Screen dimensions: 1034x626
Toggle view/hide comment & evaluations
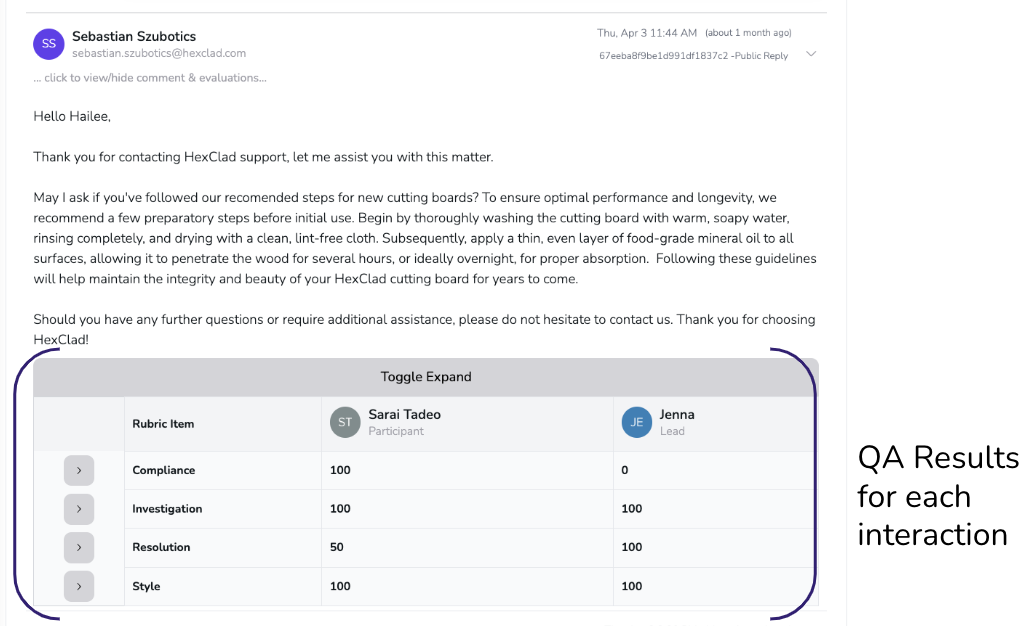[150, 78]
